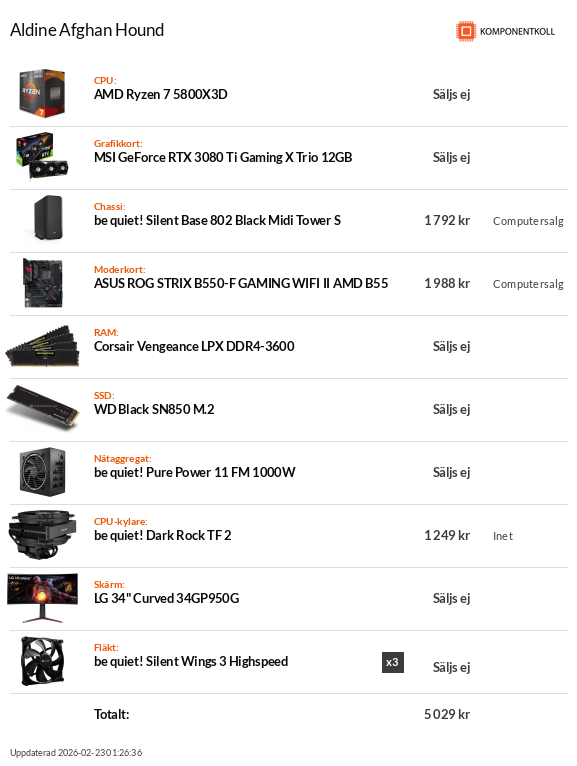
Task: Click the LG 34" Curved 34GP950G title
Action: 167,598
